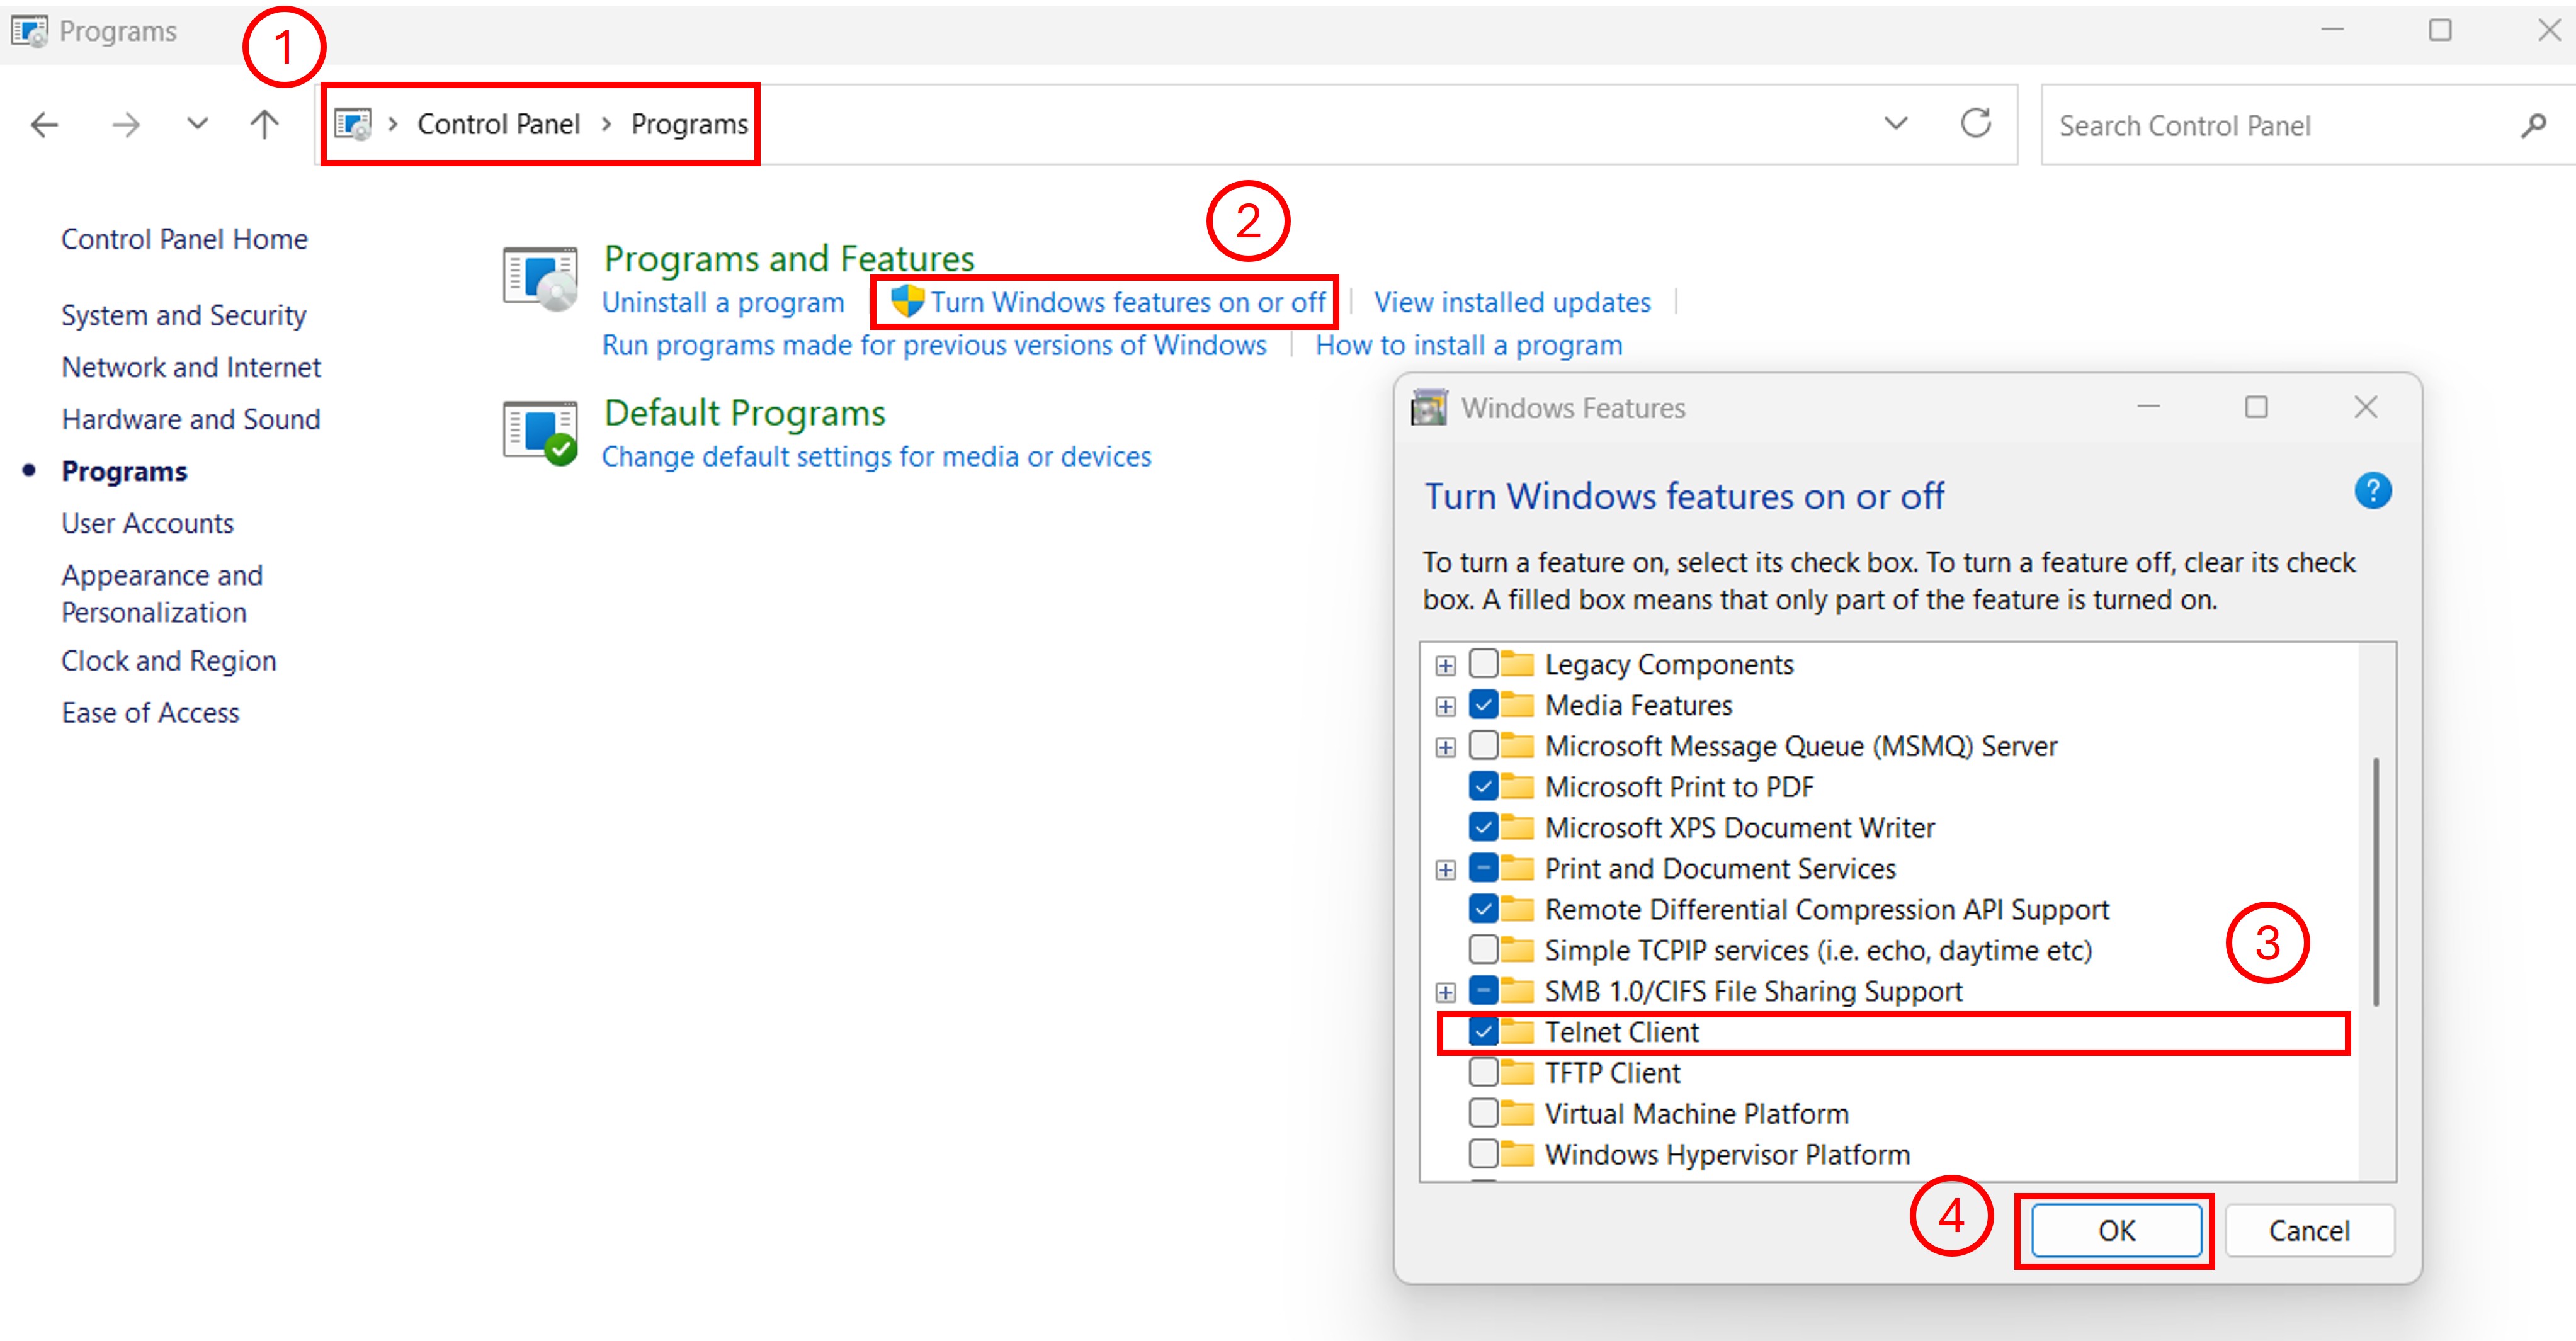Click the Default Programs icon
This screenshot has height=1341, width=2576.
coord(540,433)
